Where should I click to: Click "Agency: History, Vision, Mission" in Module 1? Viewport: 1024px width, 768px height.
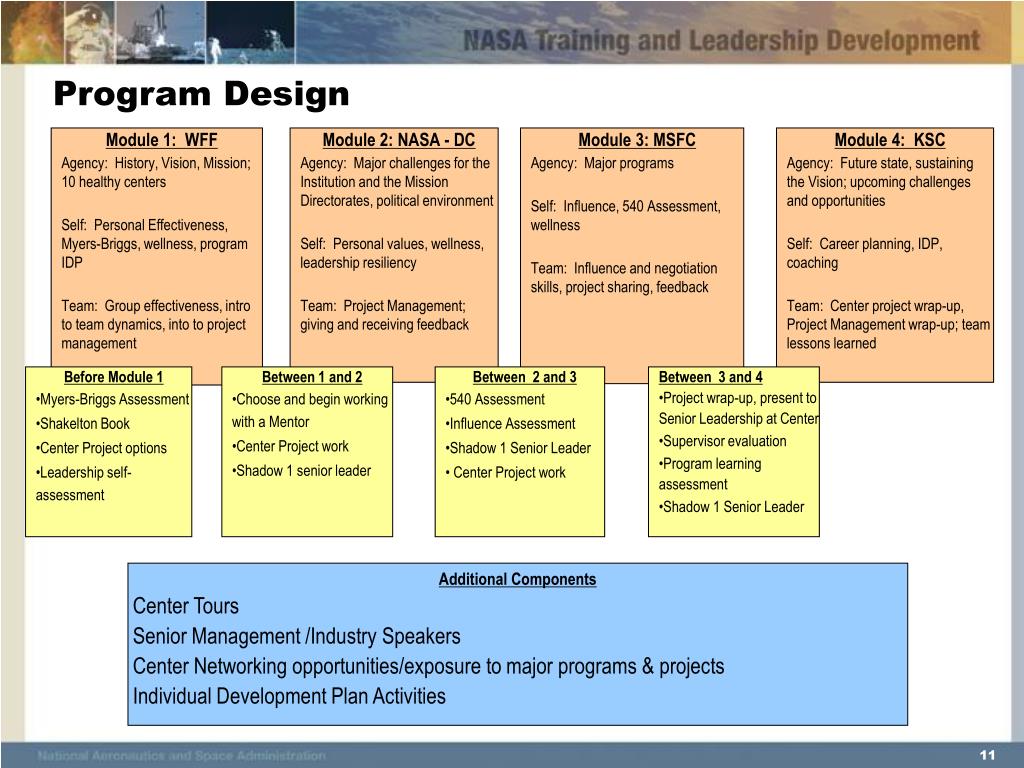click(156, 172)
